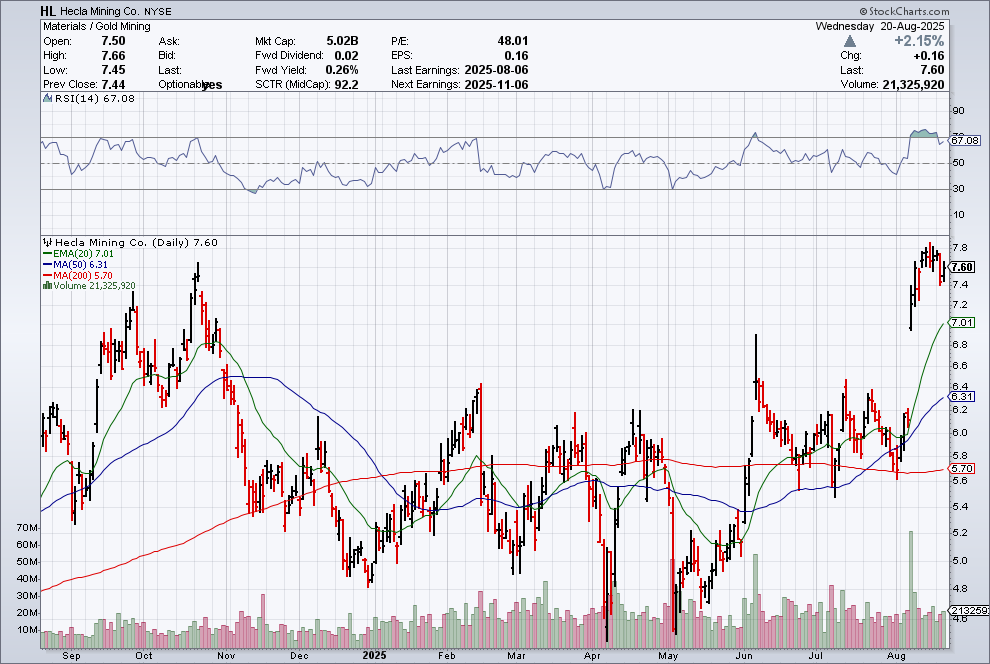Click the SCTR (MidCap) value 92.2
Image resolution: width=990 pixels, height=664 pixels.
click(x=347, y=85)
